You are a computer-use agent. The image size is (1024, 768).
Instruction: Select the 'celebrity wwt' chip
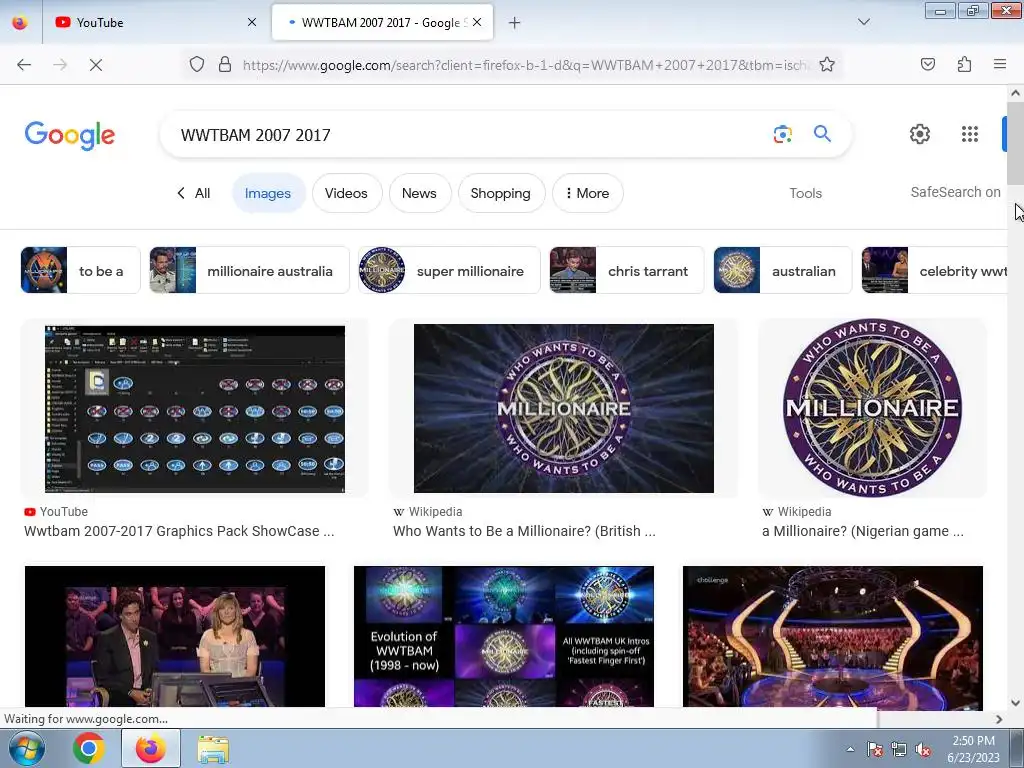point(935,270)
